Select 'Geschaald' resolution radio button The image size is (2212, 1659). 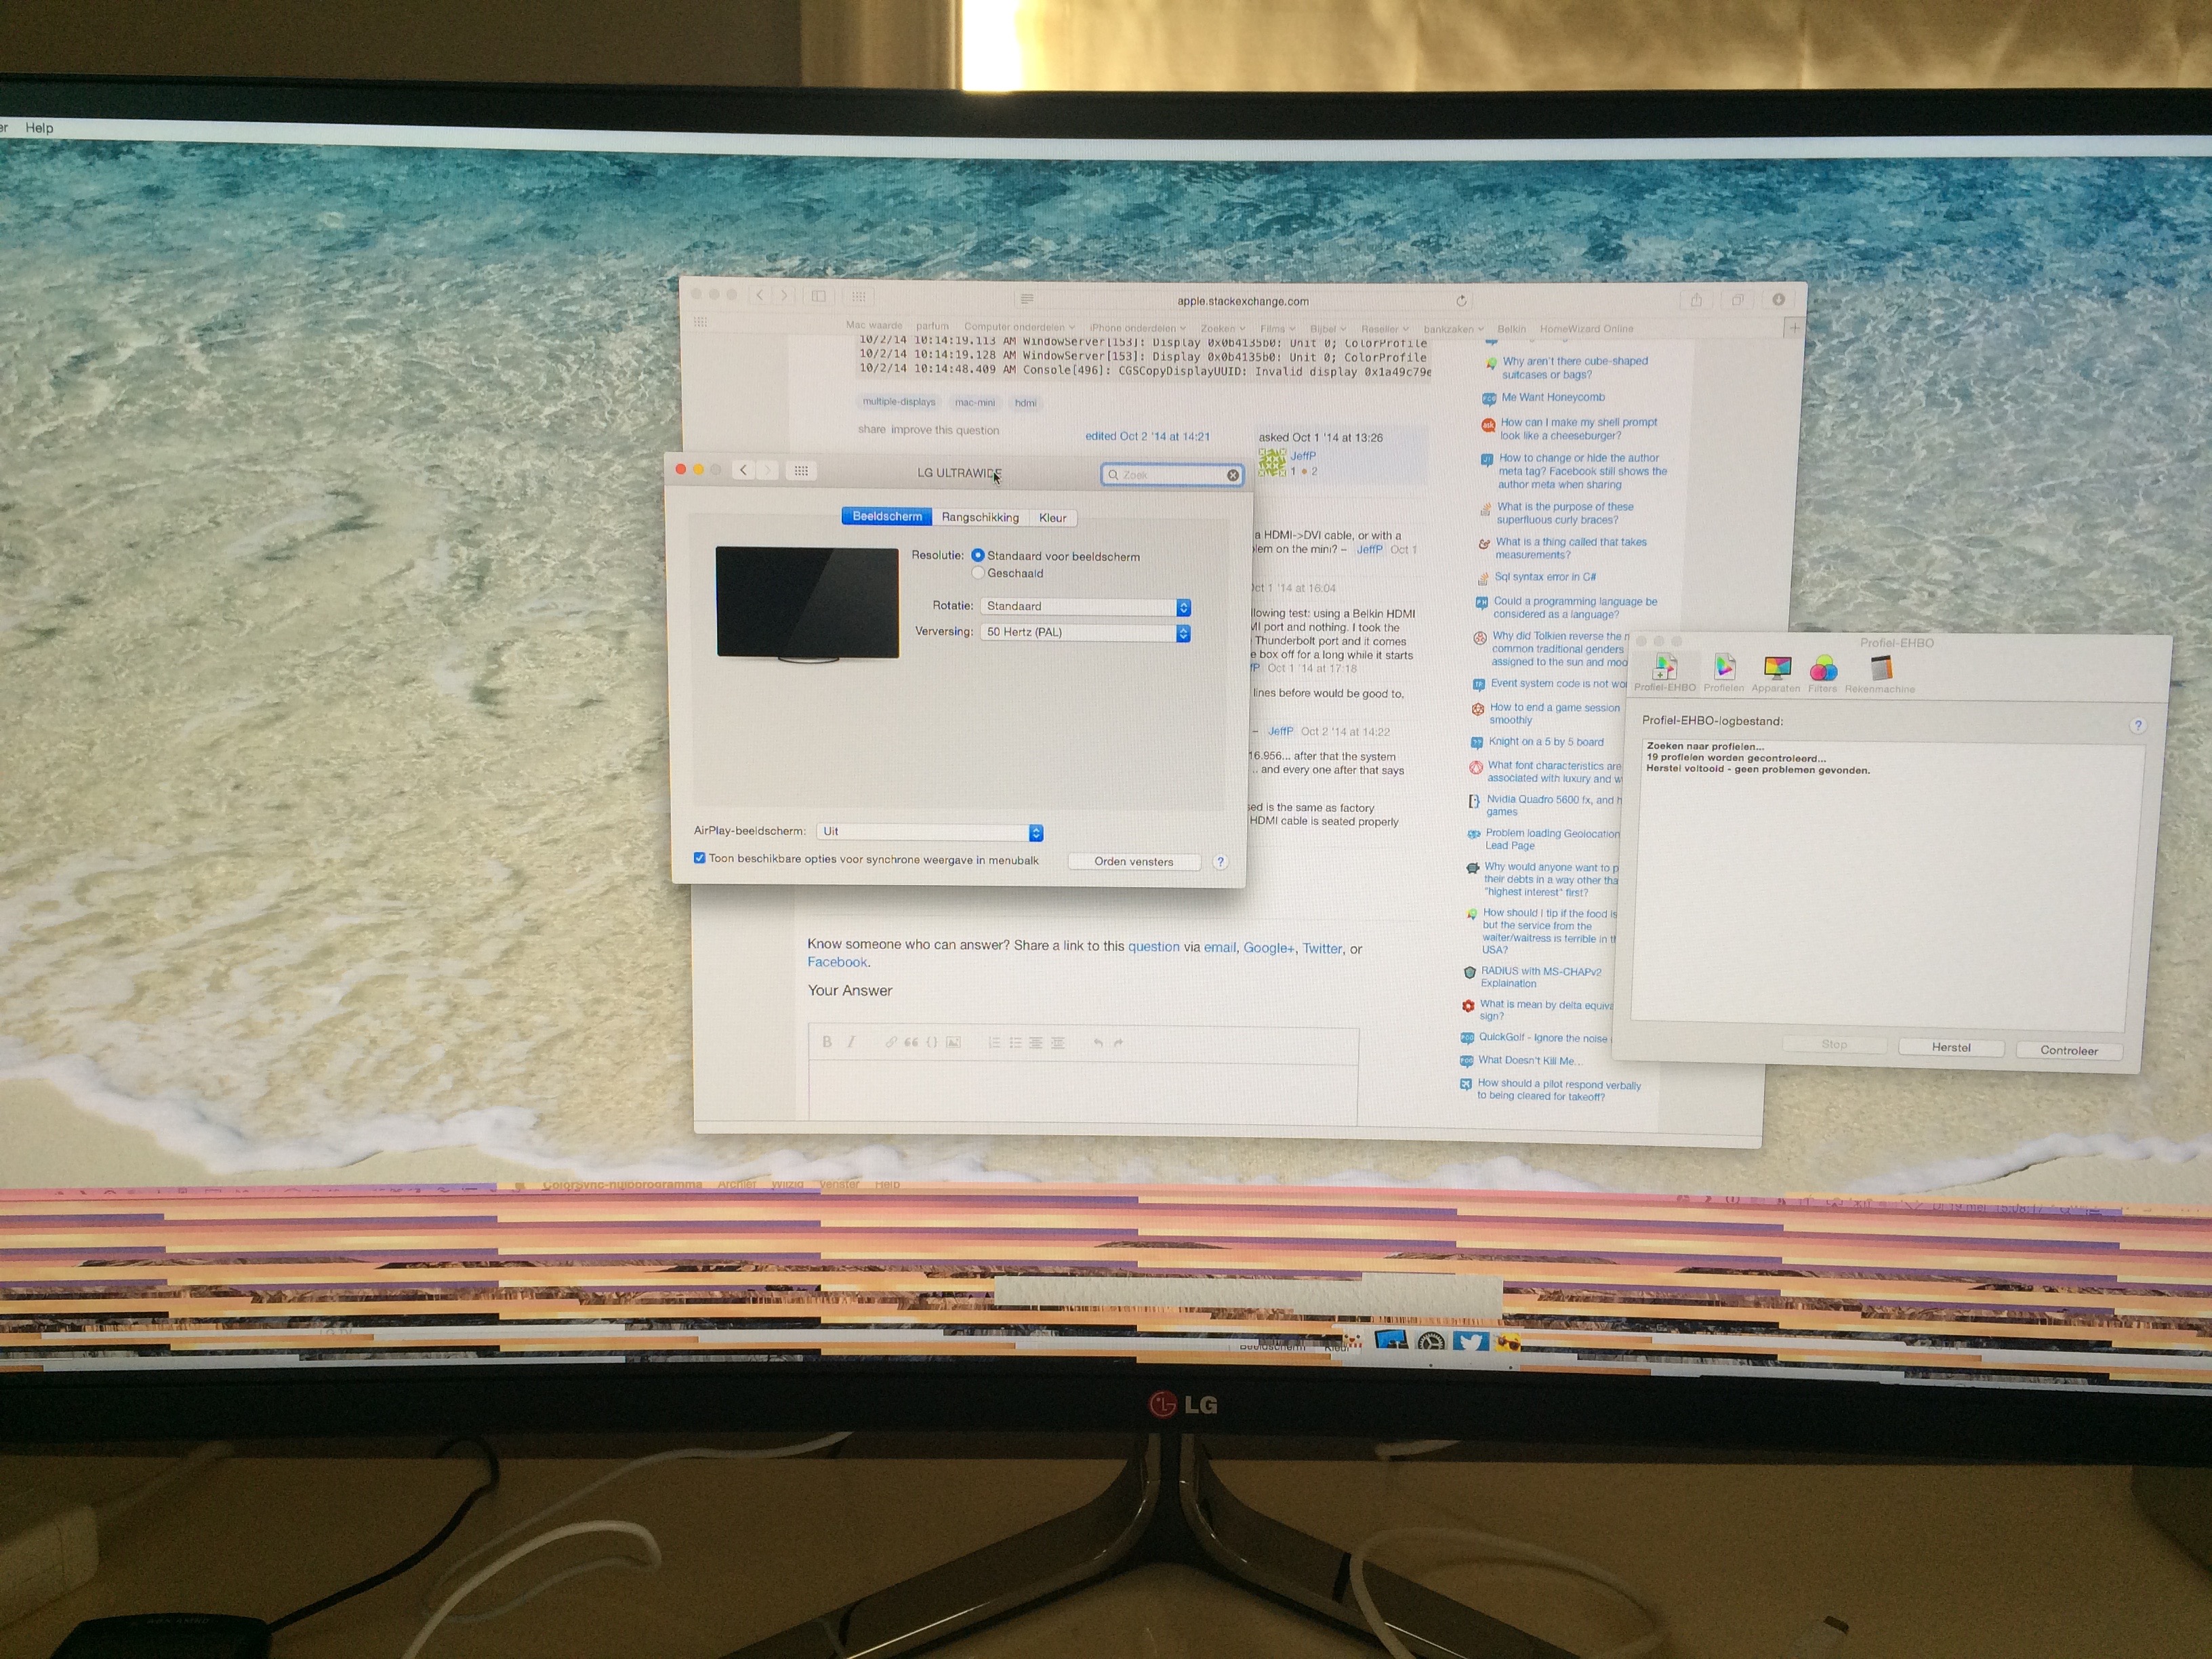pyautogui.click(x=978, y=573)
